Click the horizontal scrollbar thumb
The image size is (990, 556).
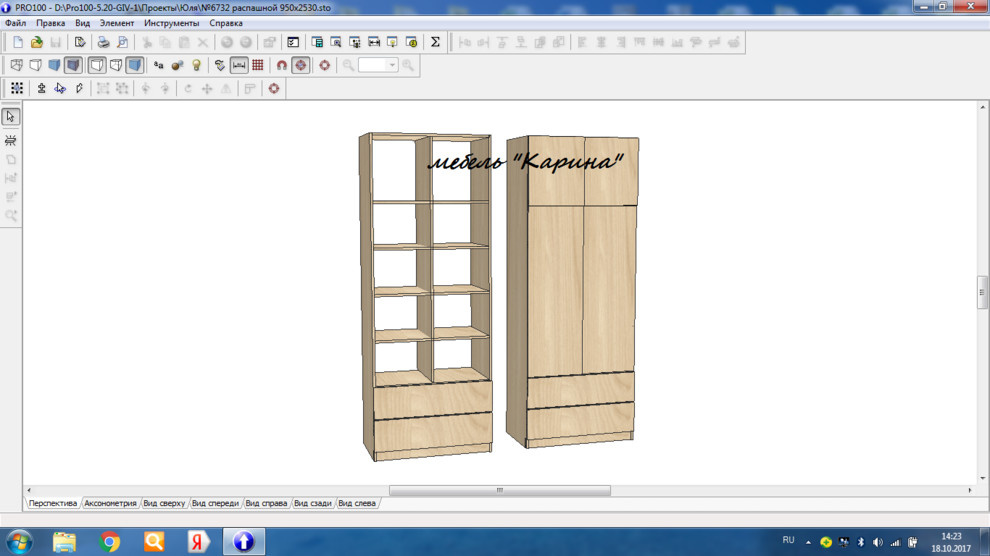[499, 490]
